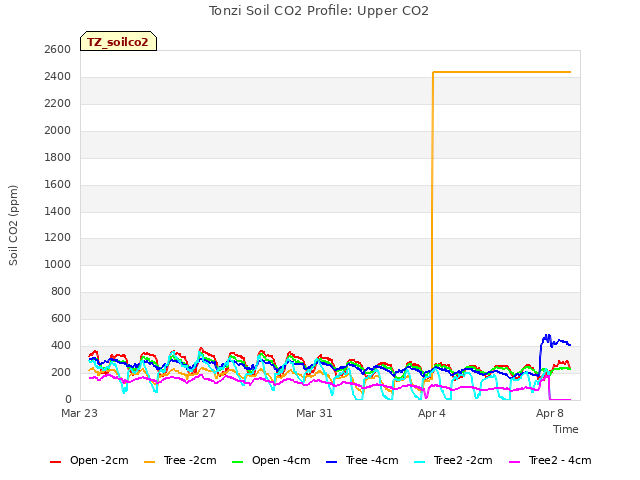Click the 2000 y-axis label
Screen dimensions: 640x480
pyautogui.click(x=58, y=130)
